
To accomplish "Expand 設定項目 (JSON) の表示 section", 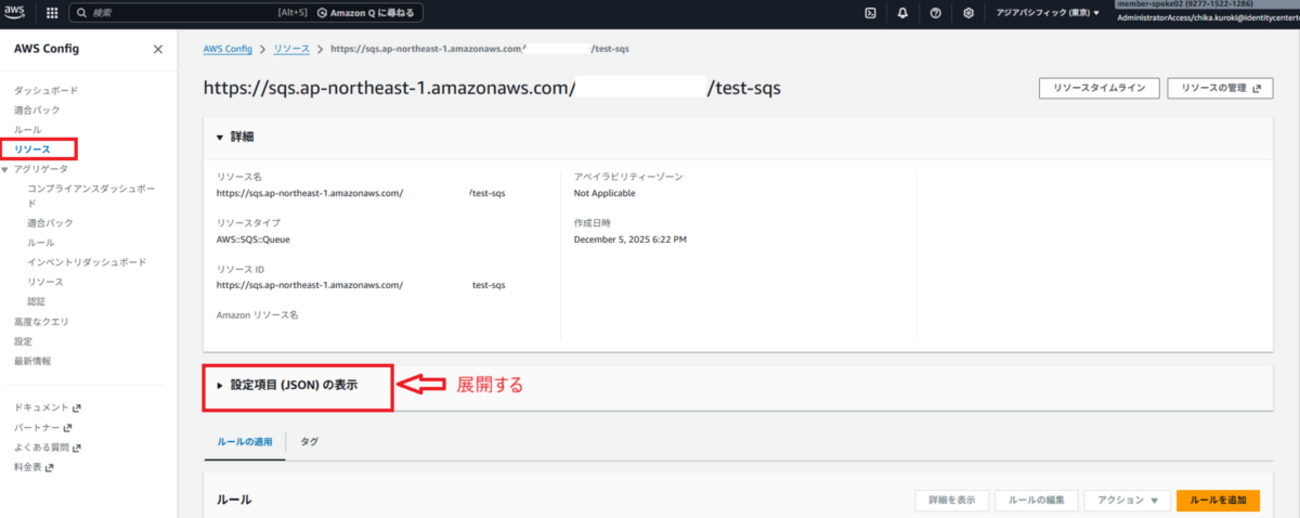I will 293,384.
